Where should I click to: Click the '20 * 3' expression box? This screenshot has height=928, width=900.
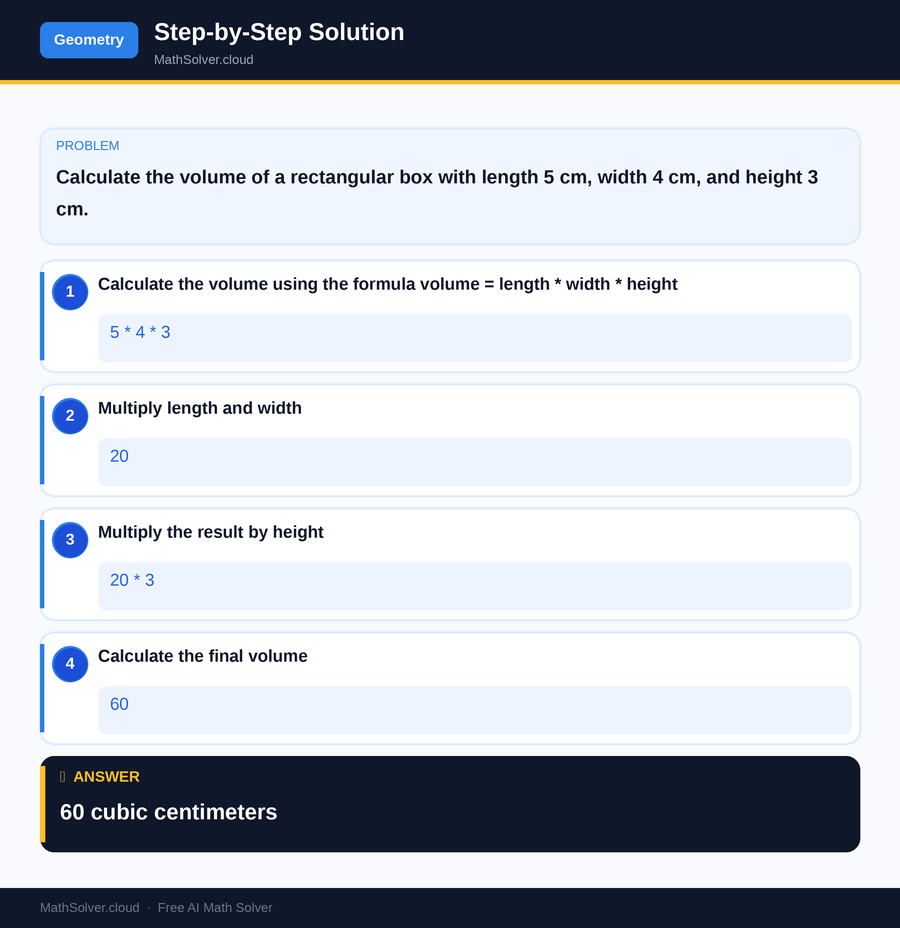click(474, 586)
